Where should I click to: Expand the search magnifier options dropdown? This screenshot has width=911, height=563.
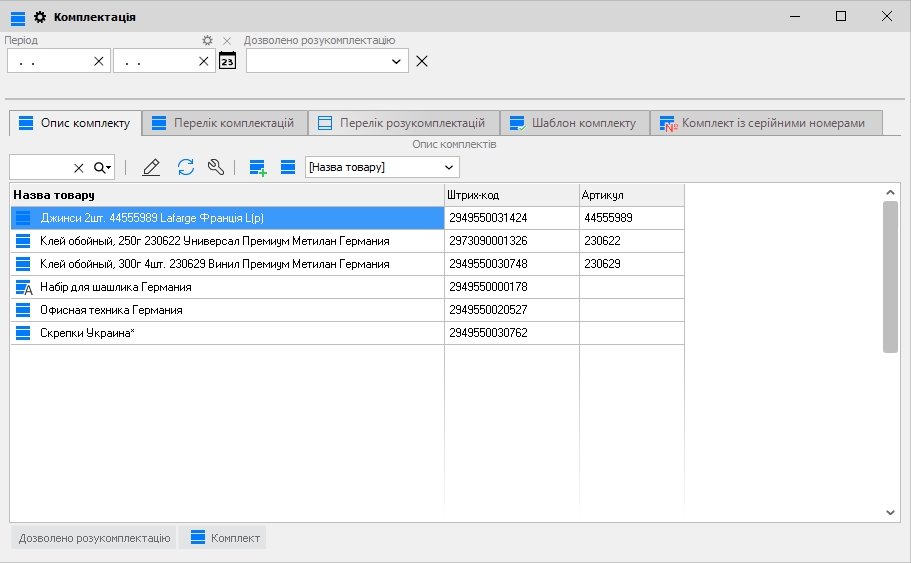(x=103, y=168)
